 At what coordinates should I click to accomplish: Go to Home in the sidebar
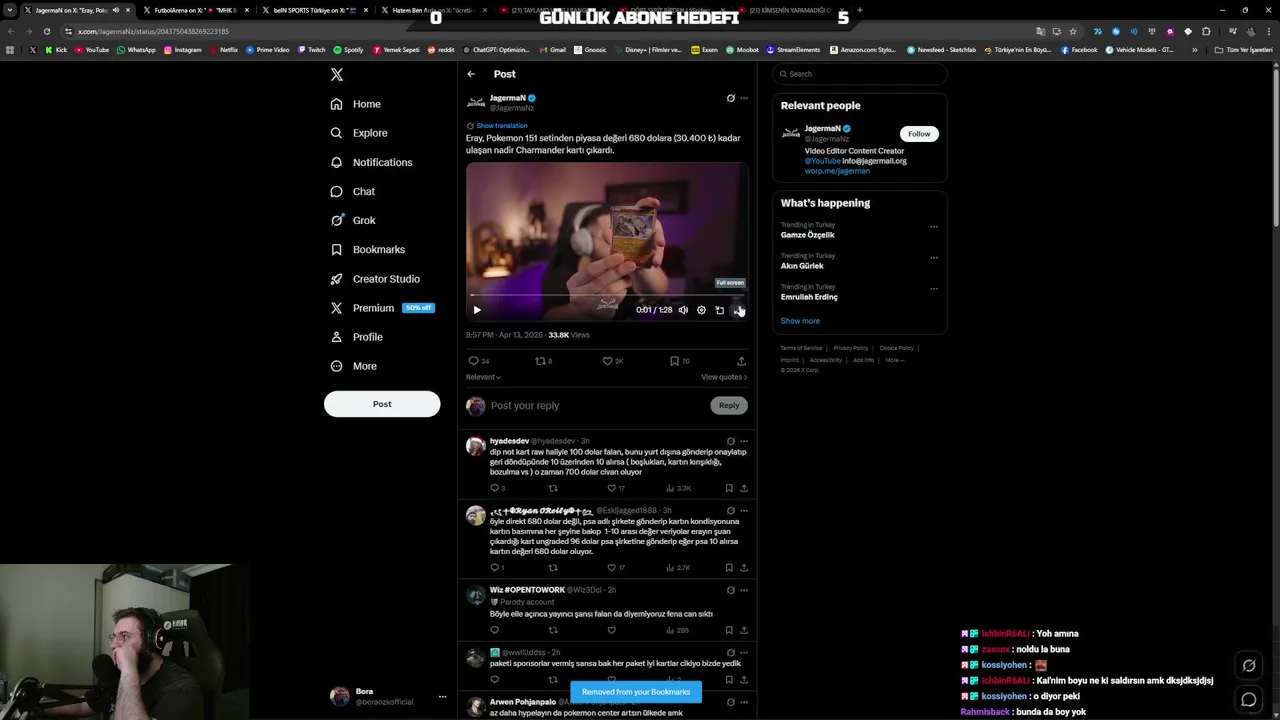pos(355,104)
